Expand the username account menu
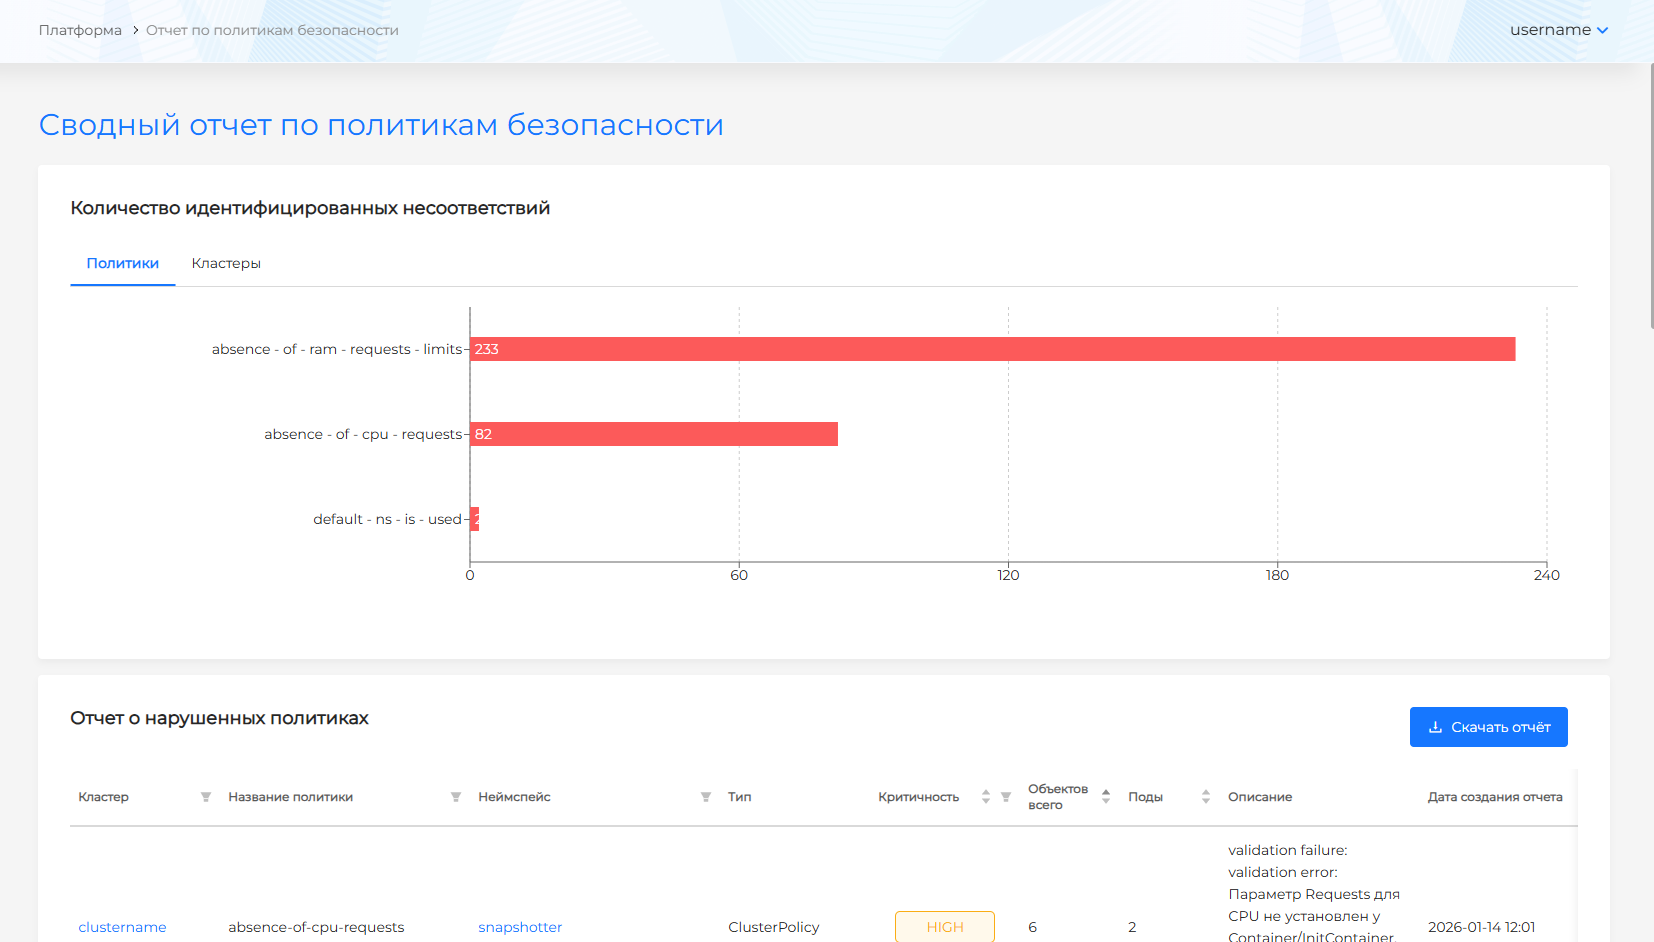 click(x=1558, y=30)
